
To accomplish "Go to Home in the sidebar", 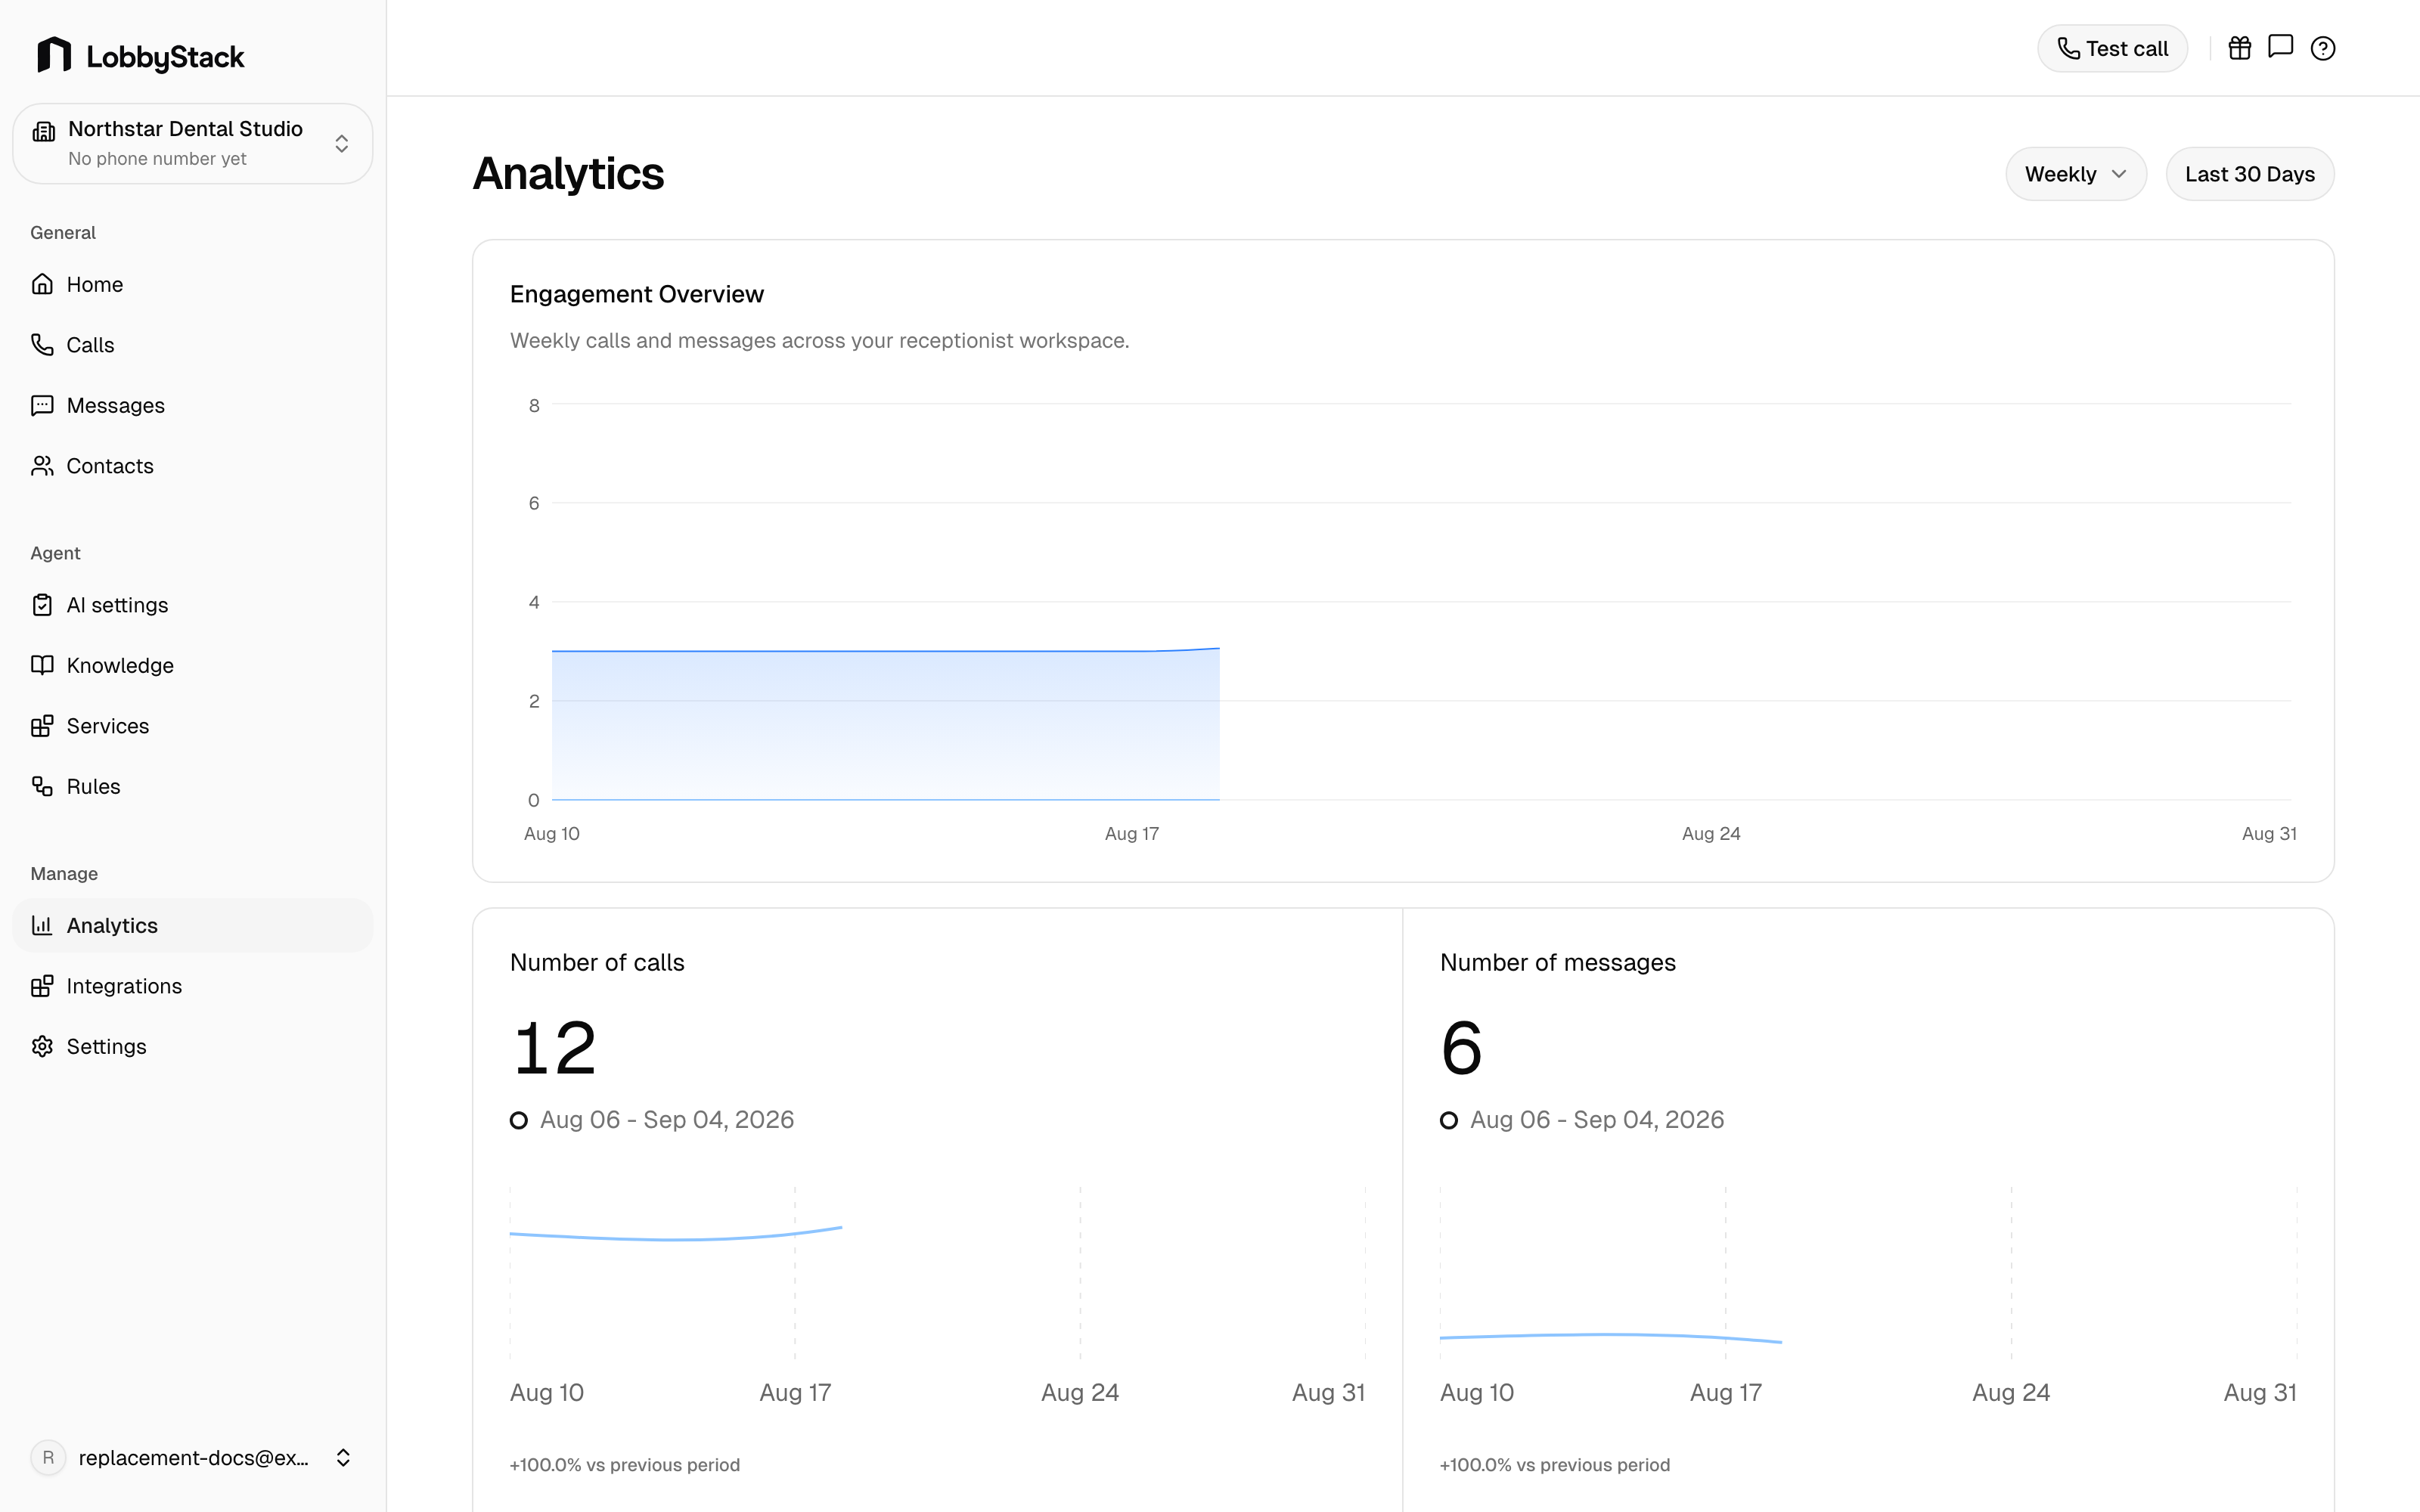I will (x=193, y=284).
